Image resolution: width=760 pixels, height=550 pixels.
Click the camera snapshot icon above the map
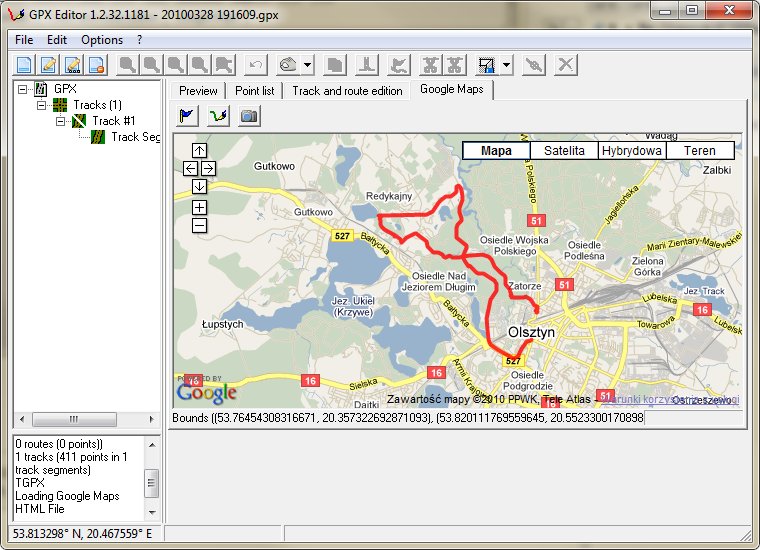(x=249, y=116)
